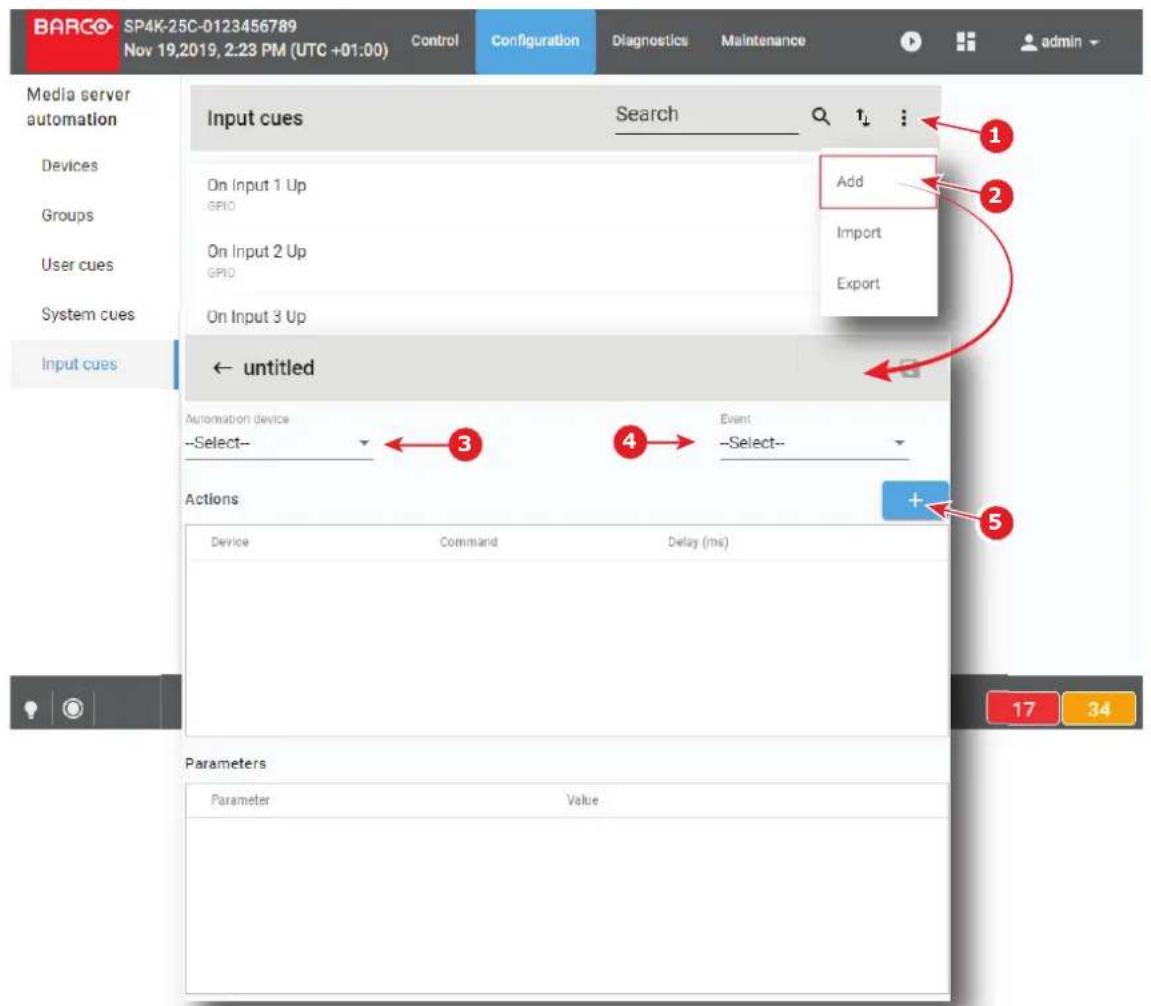Click the light bulb icon in status bar
Image resolution: width=1151 pixels, height=1006 pixels.
[x=31, y=709]
